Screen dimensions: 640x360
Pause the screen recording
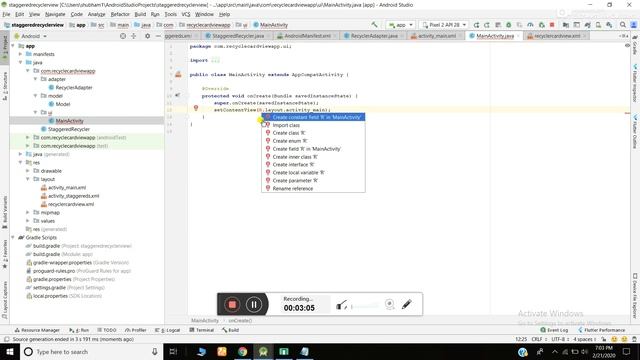pos(254,304)
